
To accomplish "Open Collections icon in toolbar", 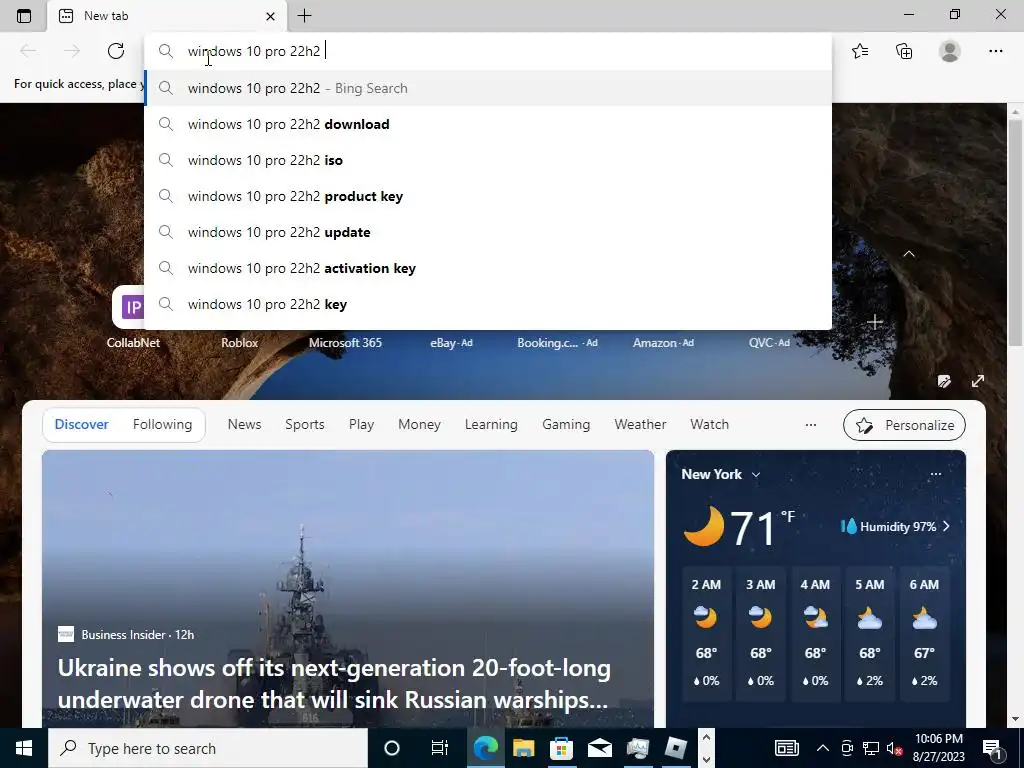I will pos(904,51).
